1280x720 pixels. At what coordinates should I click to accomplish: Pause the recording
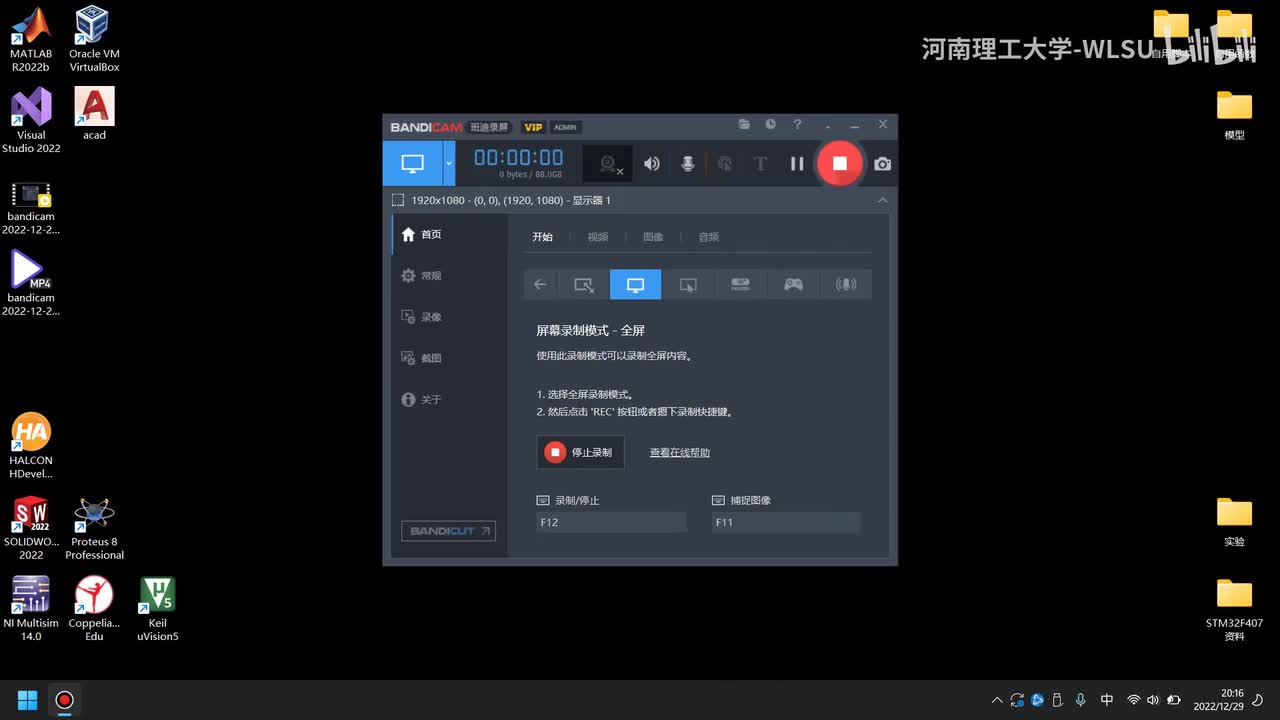coord(797,164)
